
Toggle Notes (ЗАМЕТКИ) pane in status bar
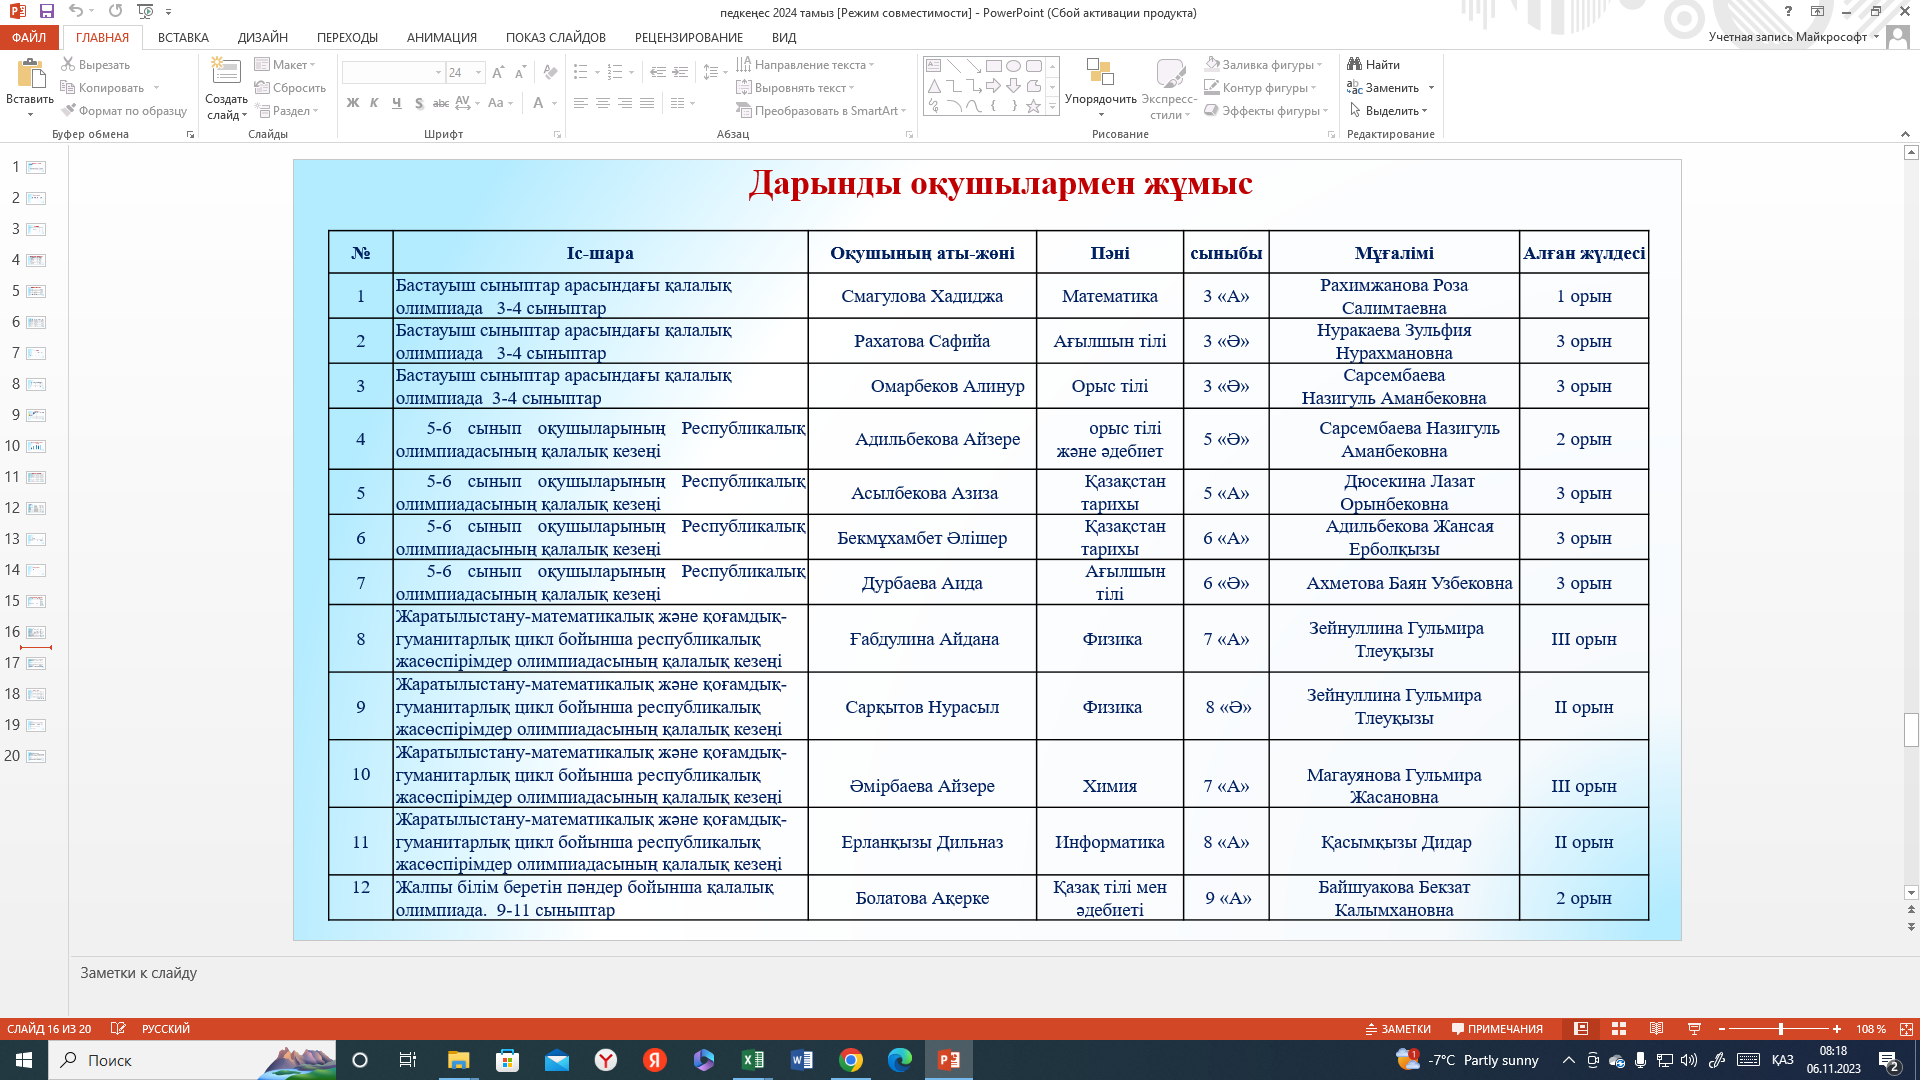point(1398,1029)
